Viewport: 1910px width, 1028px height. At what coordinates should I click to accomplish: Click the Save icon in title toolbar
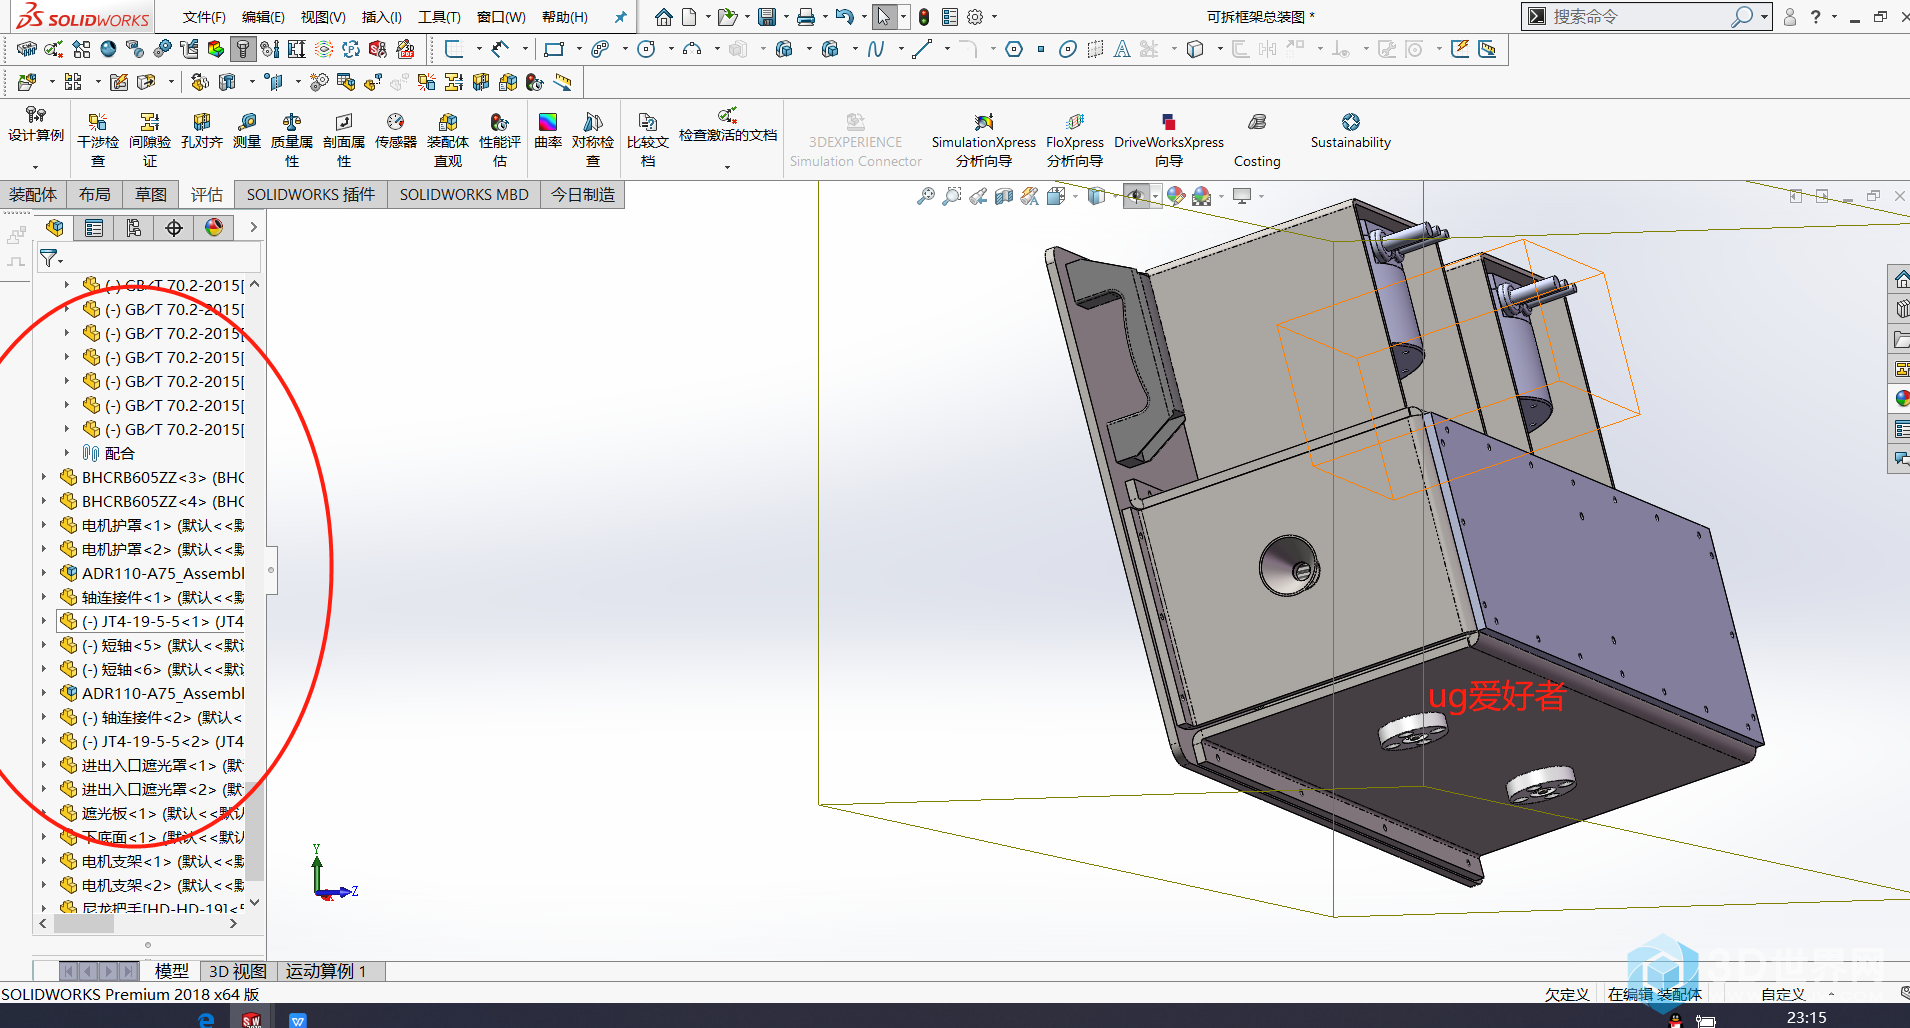(767, 17)
